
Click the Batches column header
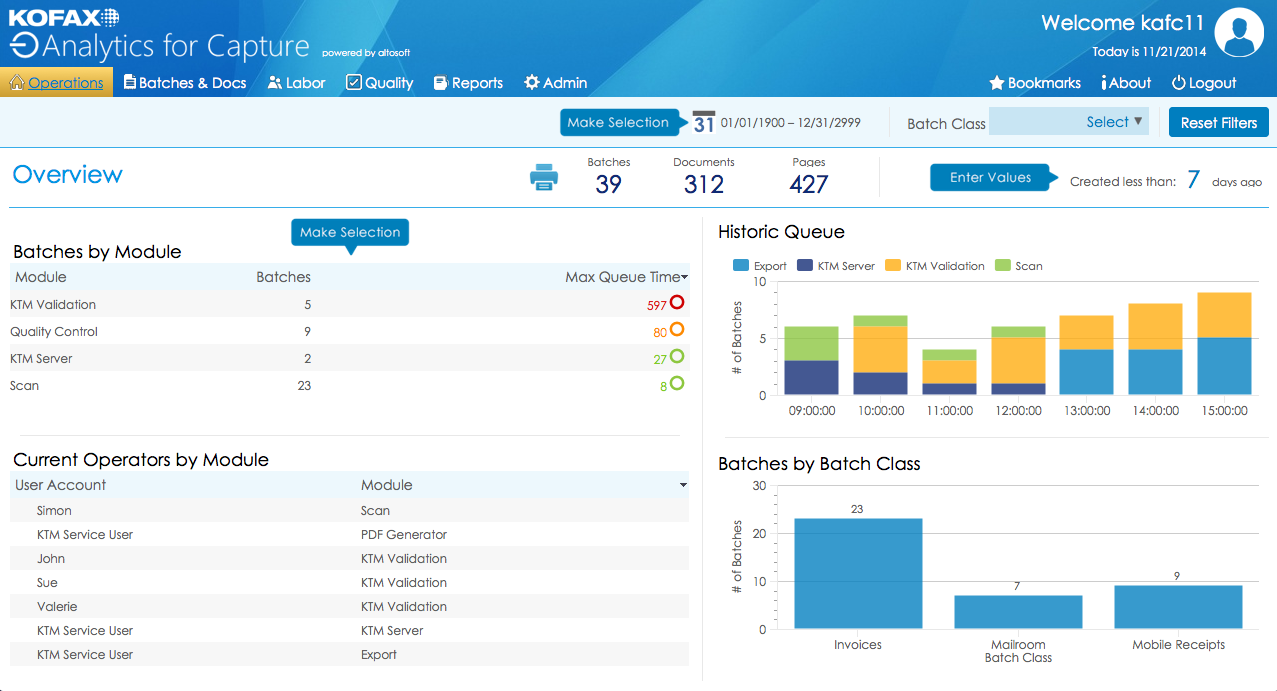click(x=283, y=277)
